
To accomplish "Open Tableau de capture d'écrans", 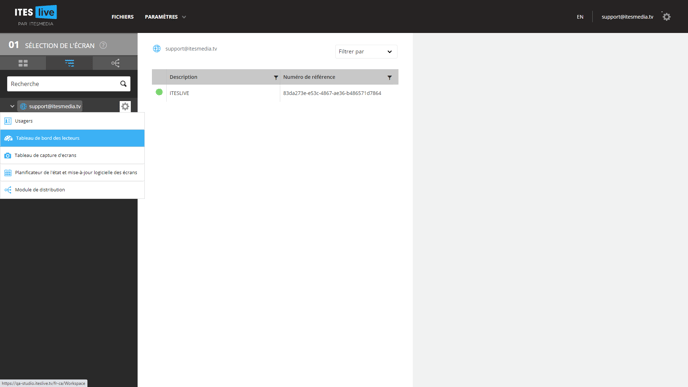I will coord(72,155).
